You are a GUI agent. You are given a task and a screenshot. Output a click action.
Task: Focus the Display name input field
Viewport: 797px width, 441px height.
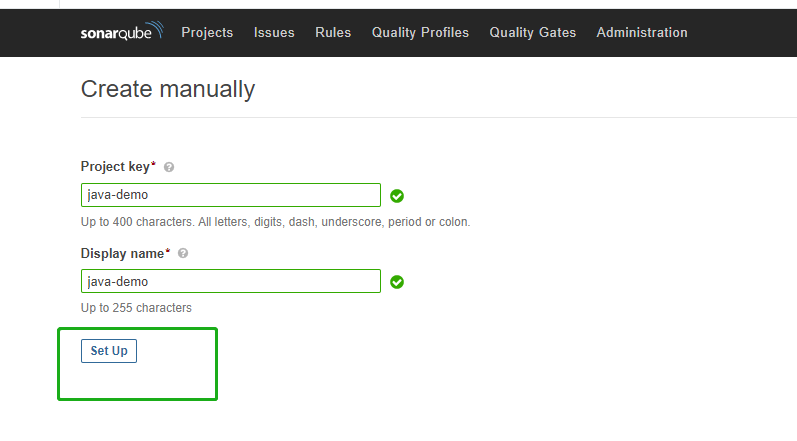[x=231, y=281]
